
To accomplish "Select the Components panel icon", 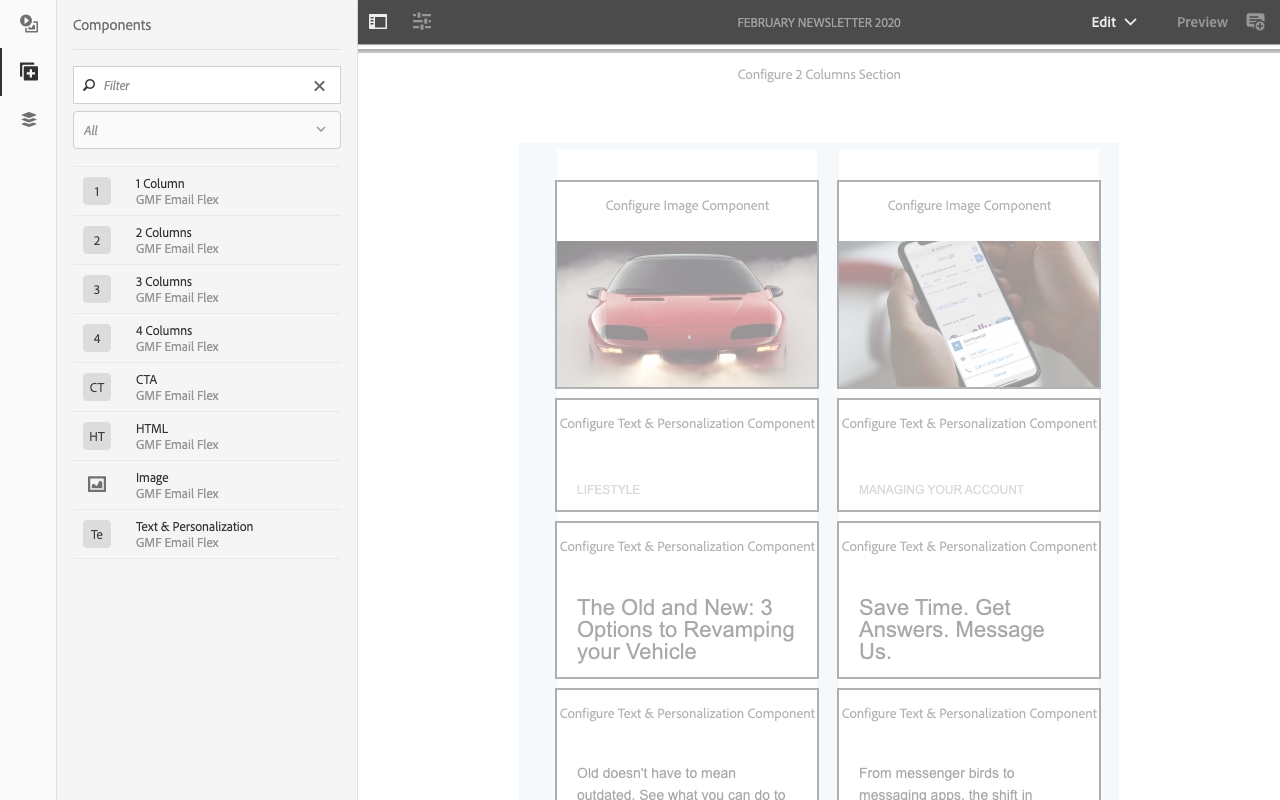I will pyautogui.click(x=28, y=72).
